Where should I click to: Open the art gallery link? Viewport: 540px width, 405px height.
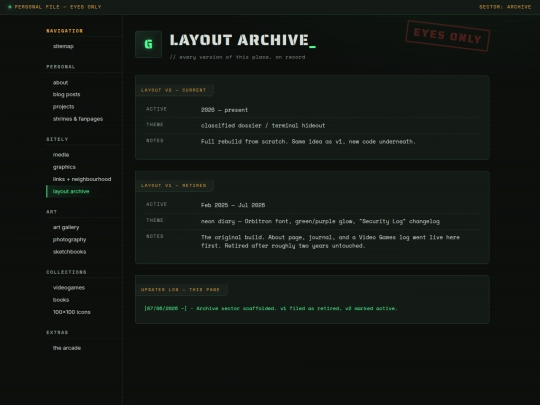point(66,227)
